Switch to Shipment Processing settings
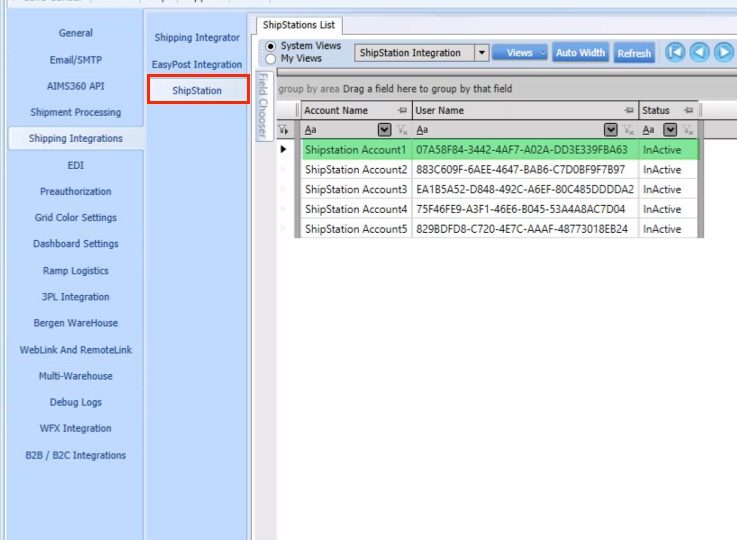 tap(75, 112)
